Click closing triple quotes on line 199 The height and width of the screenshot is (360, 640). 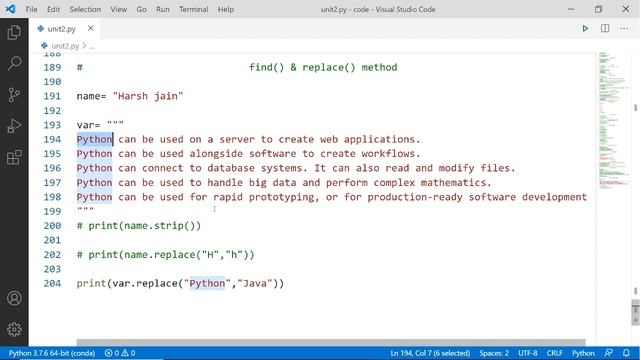click(x=85, y=210)
